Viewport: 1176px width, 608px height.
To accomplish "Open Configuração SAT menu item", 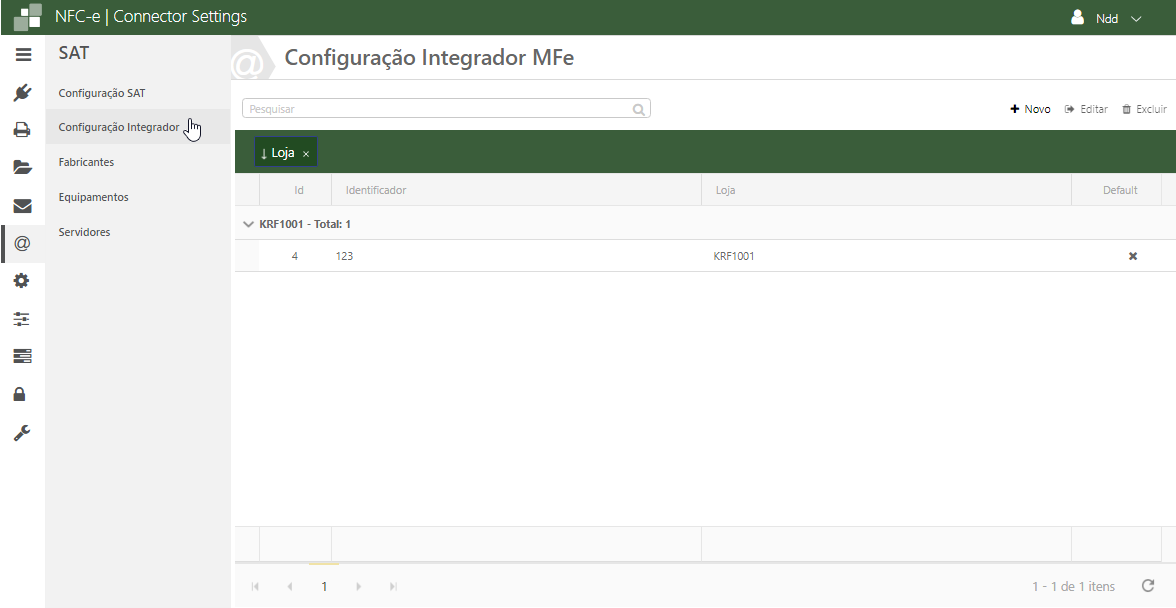I will [102, 93].
